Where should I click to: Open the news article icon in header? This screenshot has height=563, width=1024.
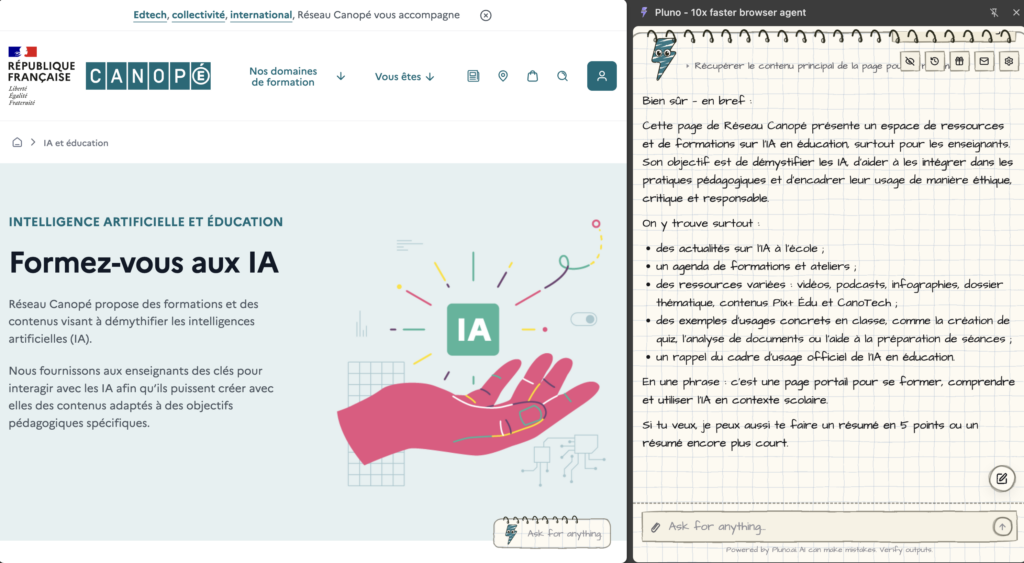point(473,76)
